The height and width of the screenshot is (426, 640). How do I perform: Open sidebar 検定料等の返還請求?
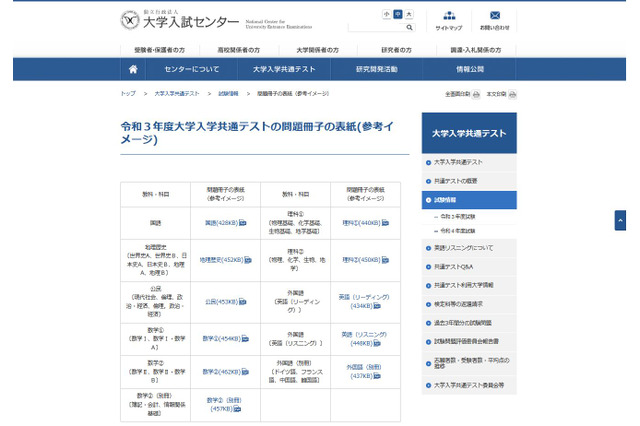469,304
